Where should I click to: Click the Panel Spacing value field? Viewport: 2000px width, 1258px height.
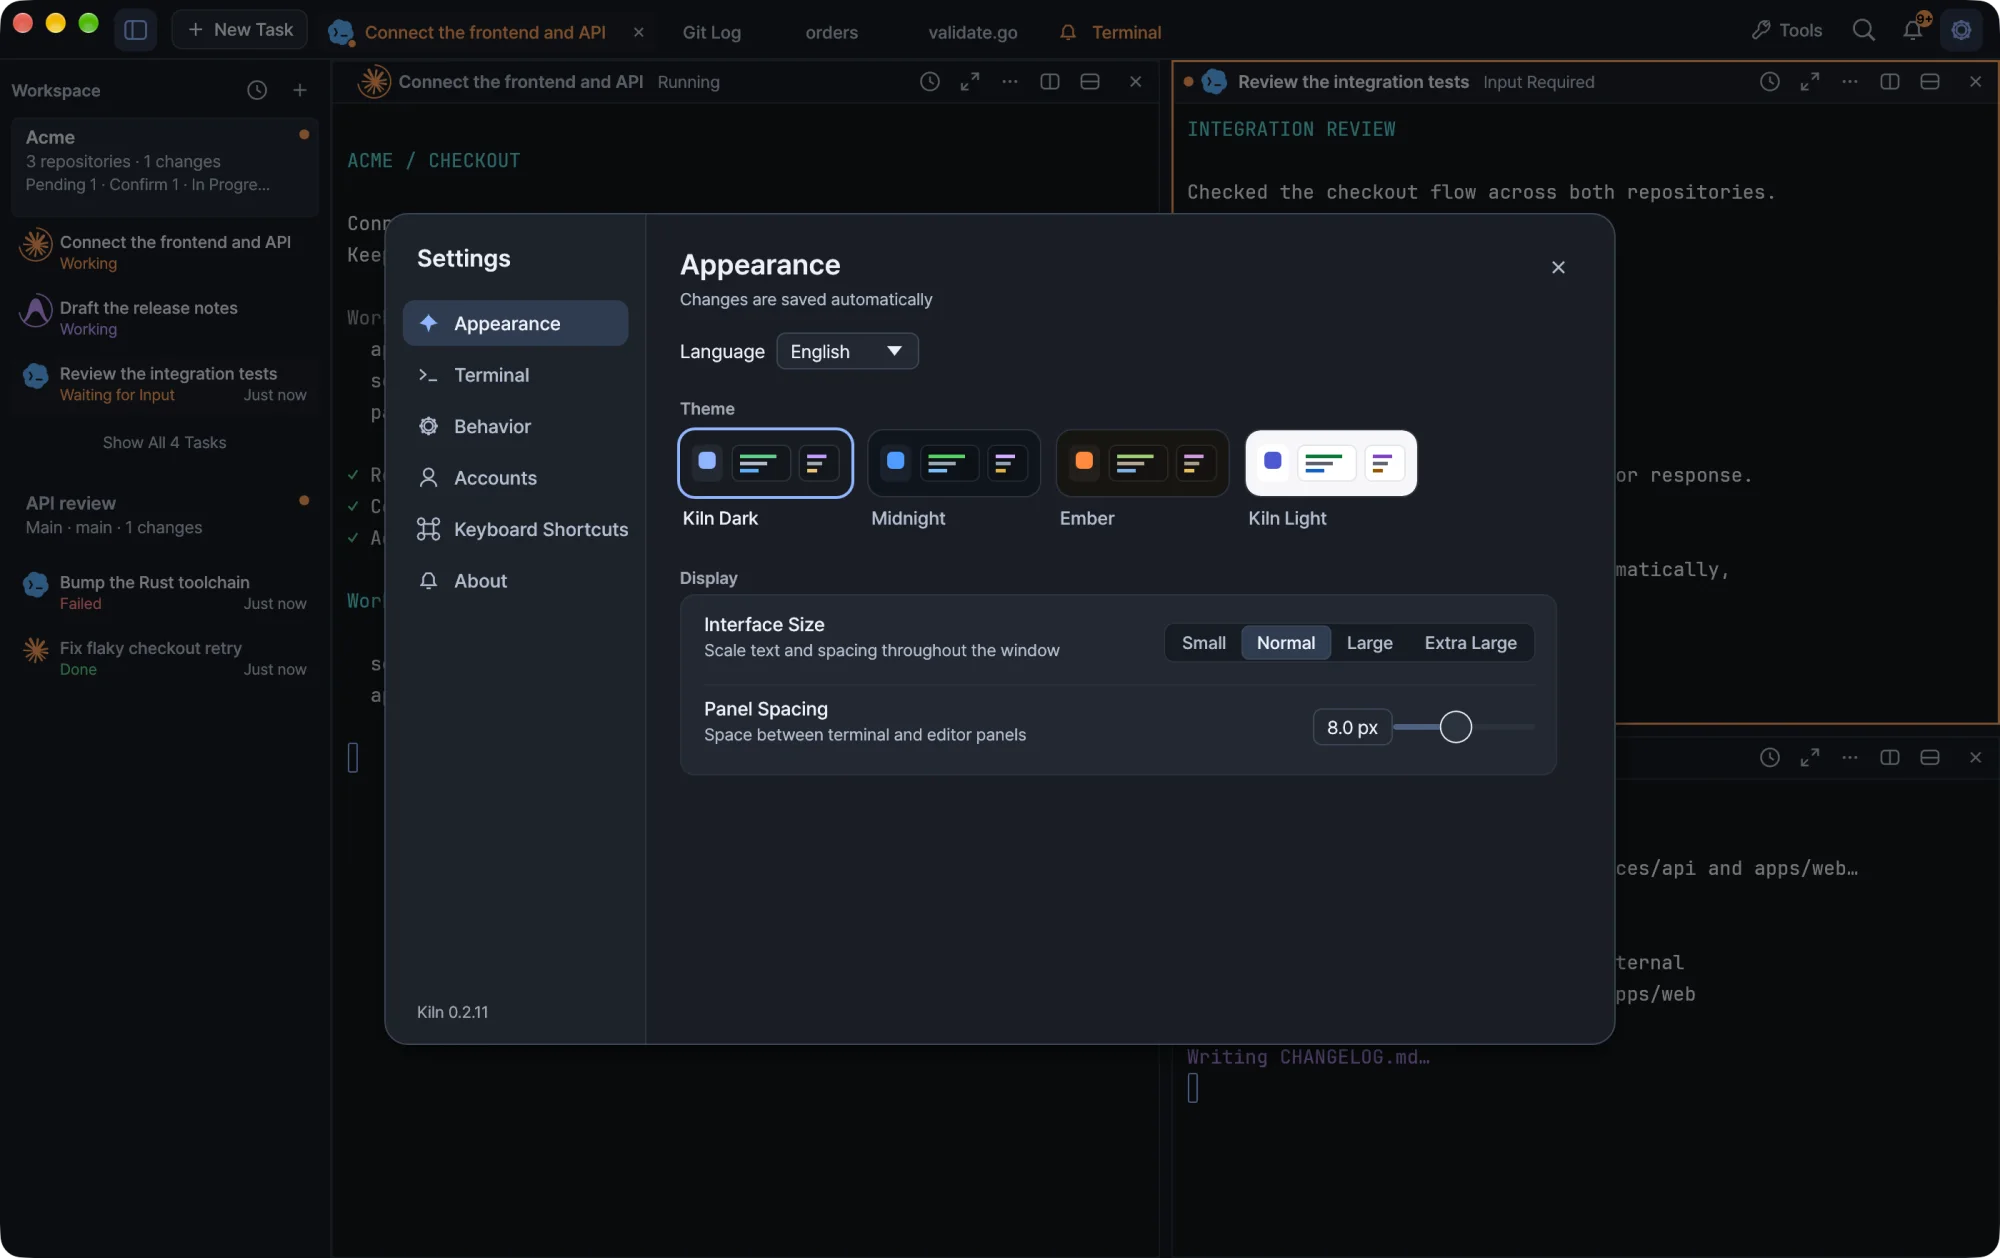pos(1352,727)
